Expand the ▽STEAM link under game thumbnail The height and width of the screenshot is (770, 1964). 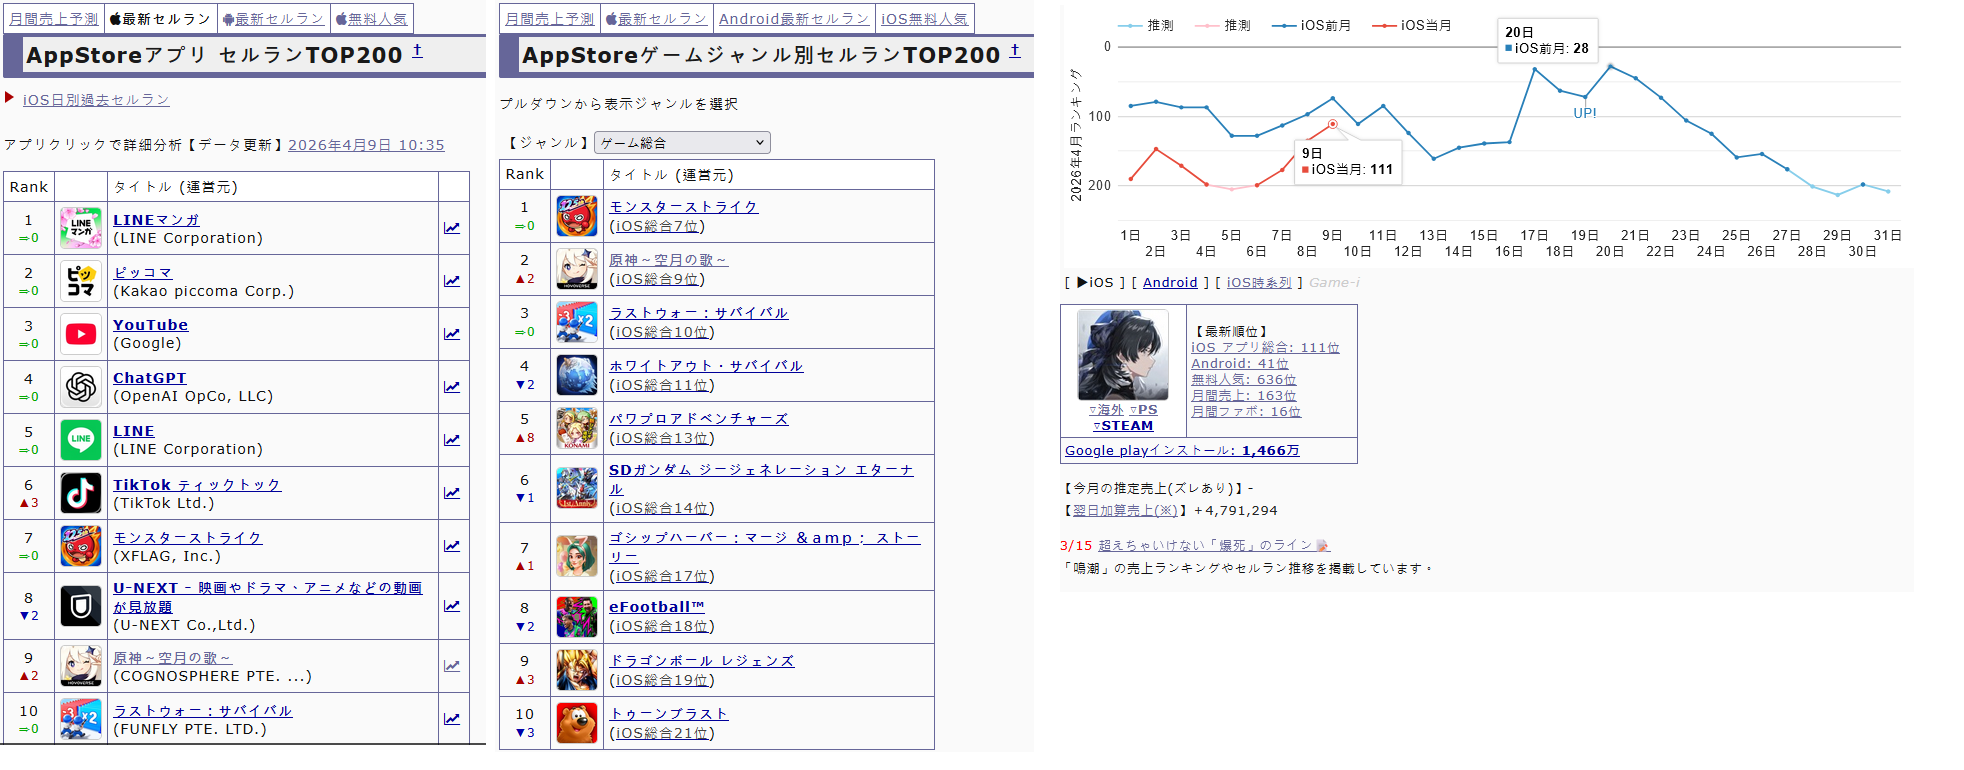(1123, 426)
